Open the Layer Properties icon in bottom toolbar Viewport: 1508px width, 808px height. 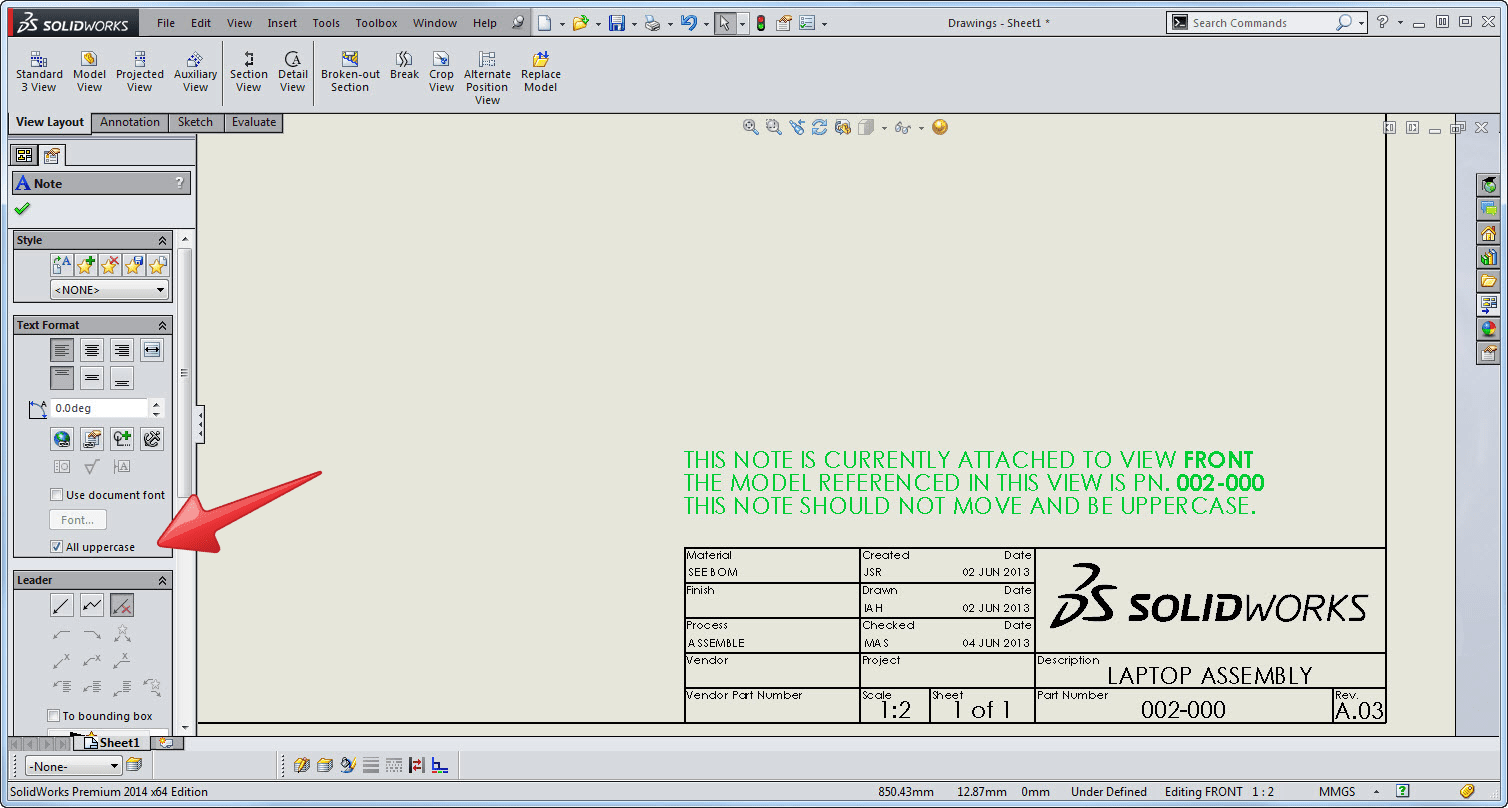point(134,765)
